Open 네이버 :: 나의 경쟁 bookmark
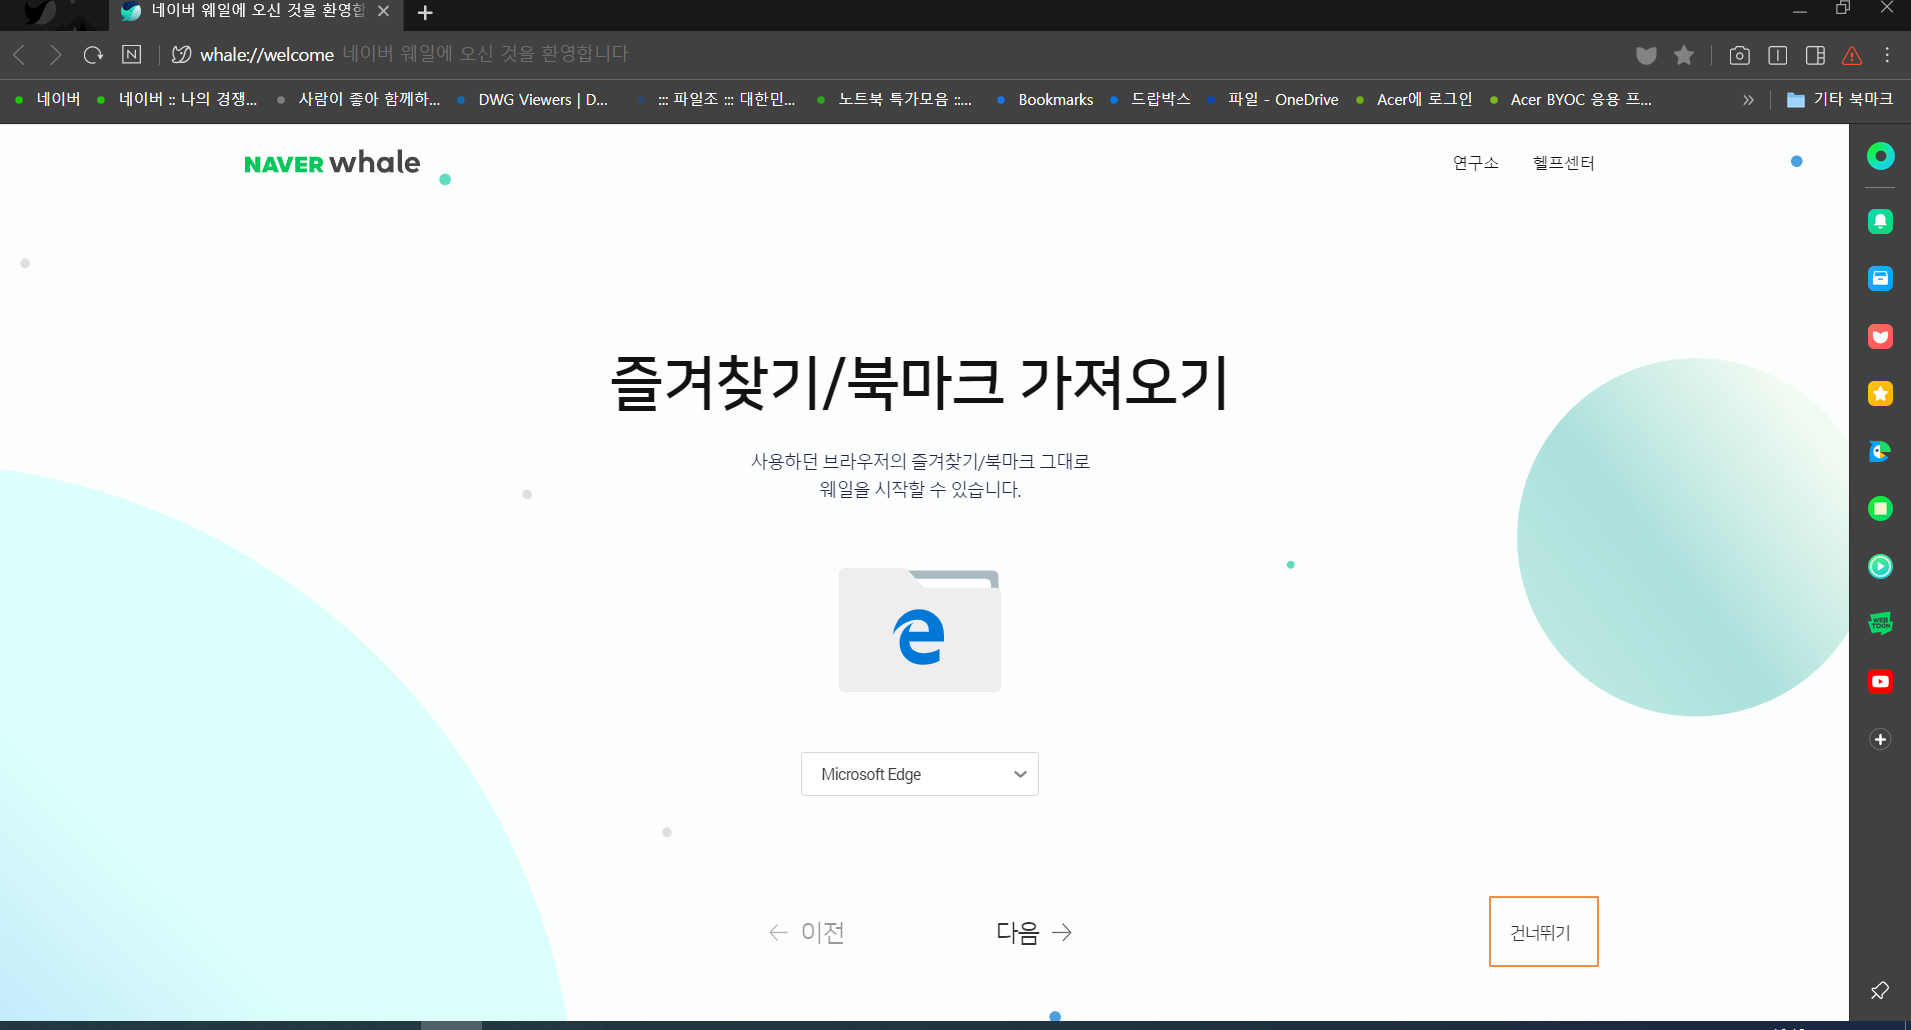 pos(177,99)
